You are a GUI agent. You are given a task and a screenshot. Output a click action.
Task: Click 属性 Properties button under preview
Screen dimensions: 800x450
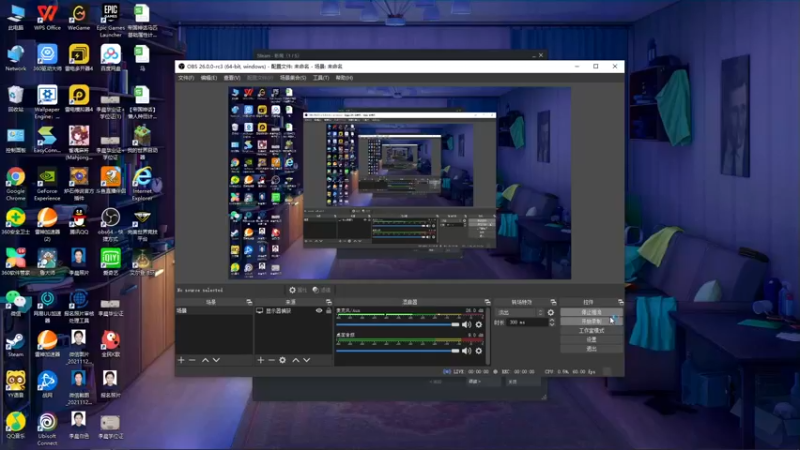297,290
